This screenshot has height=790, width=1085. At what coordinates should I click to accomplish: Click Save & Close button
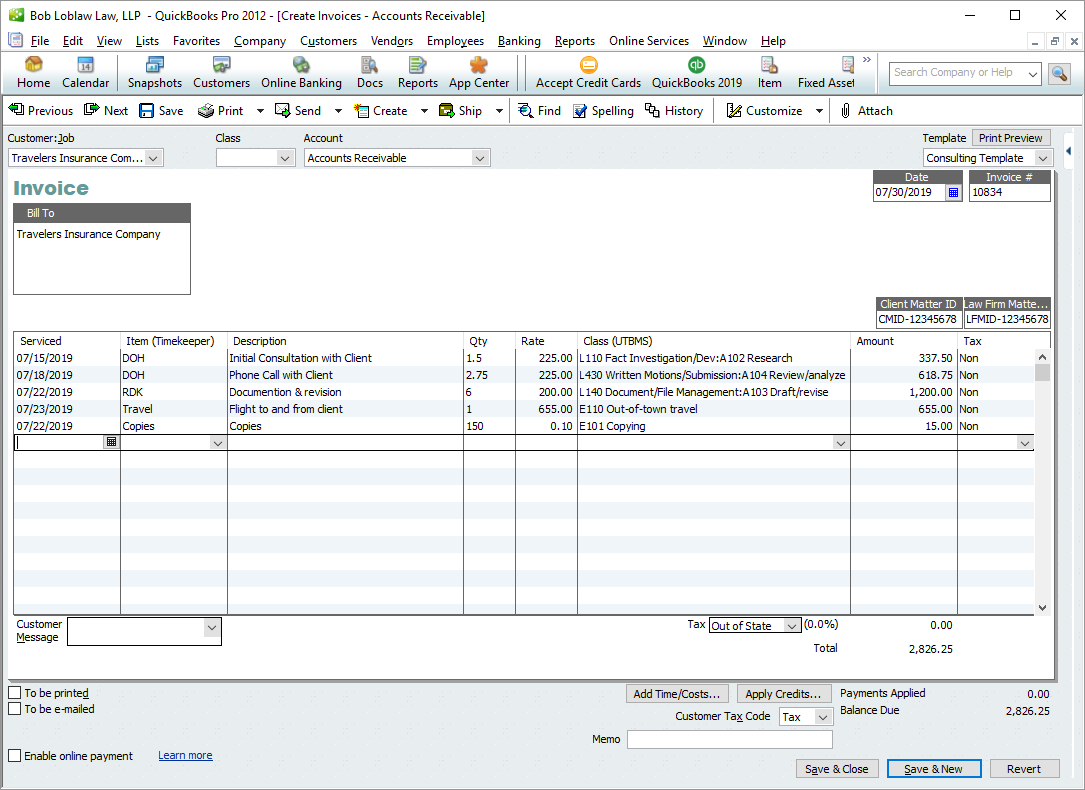click(837, 769)
